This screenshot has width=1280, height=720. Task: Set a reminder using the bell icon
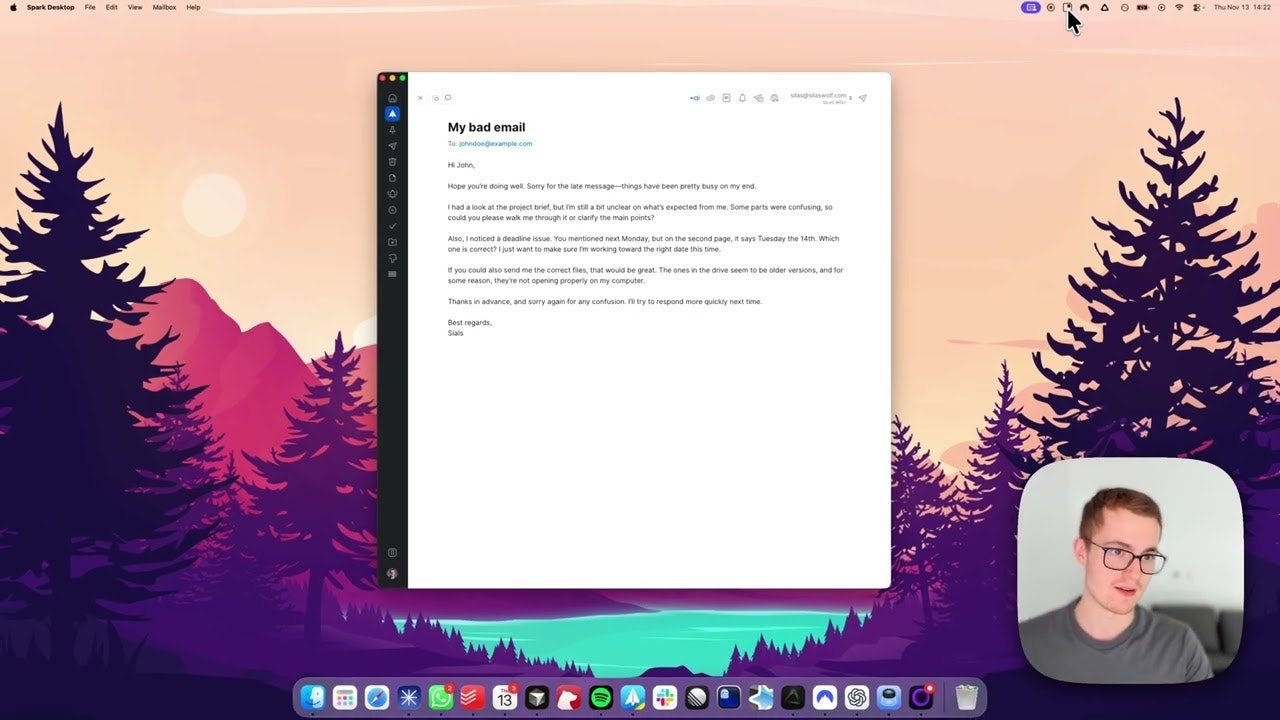click(x=742, y=98)
